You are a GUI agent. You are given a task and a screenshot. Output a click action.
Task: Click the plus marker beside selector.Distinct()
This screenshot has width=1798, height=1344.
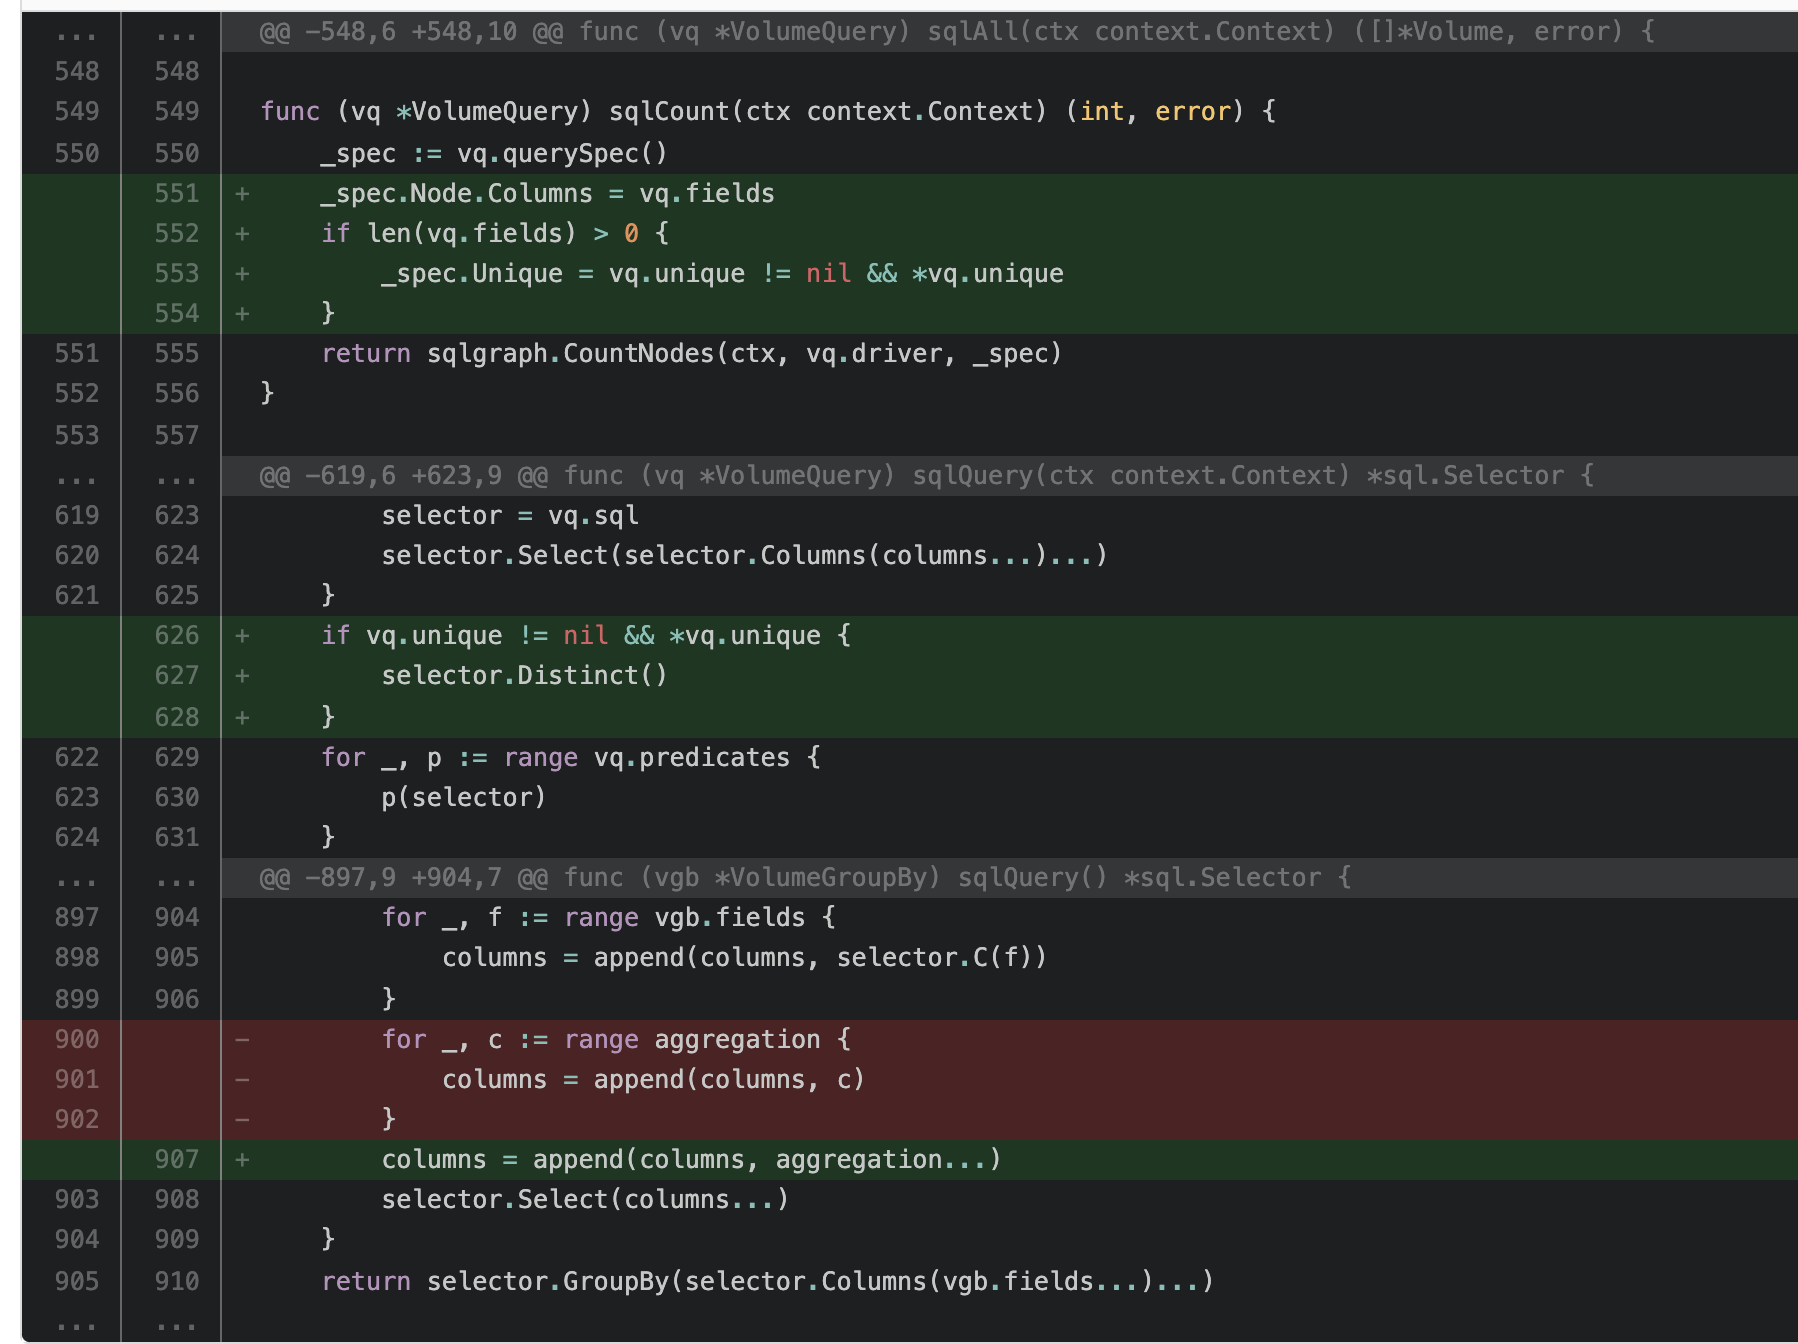[240, 675]
